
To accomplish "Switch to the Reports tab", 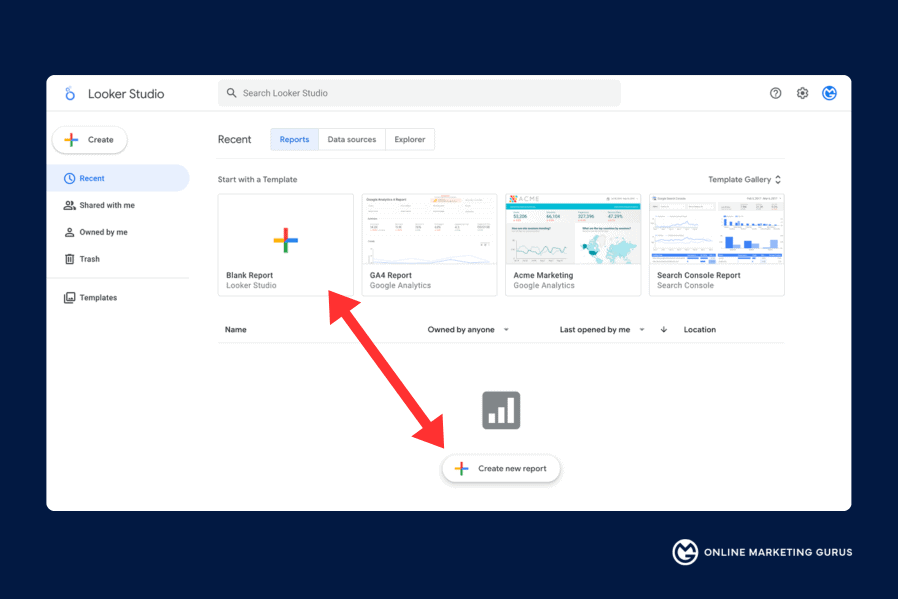I will pyautogui.click(x=294, y=139).
